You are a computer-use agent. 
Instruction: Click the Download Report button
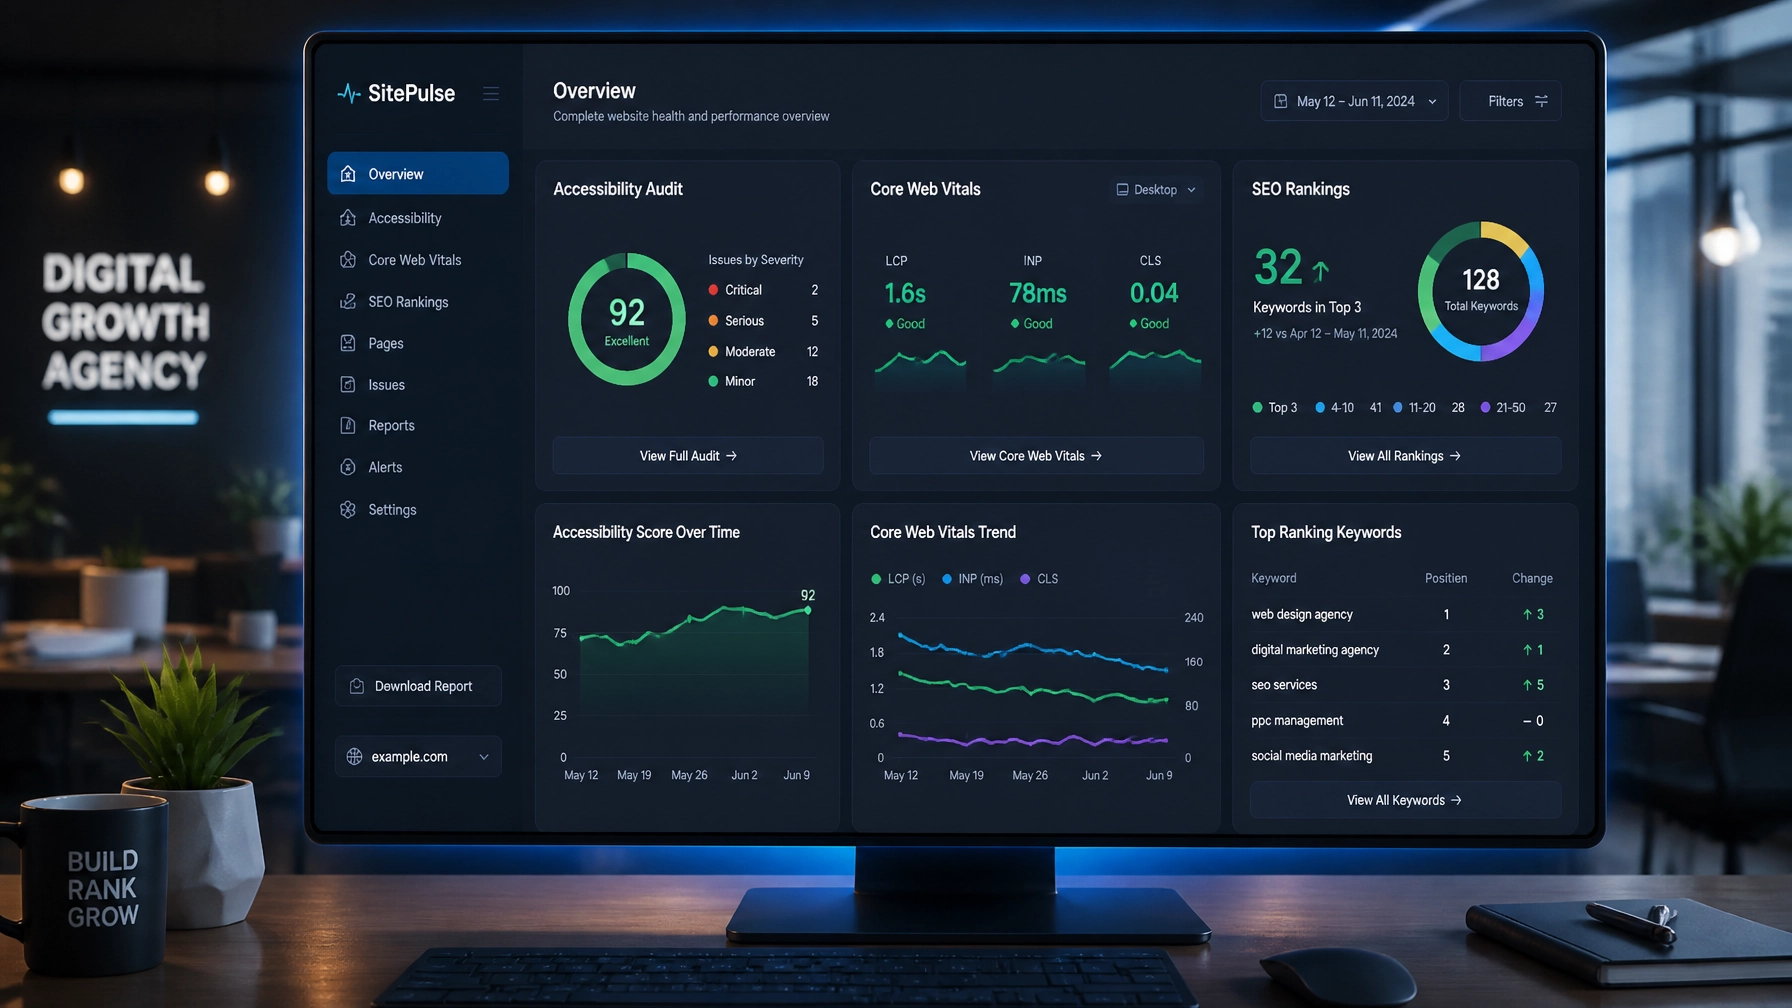click(x=418, y=686)
